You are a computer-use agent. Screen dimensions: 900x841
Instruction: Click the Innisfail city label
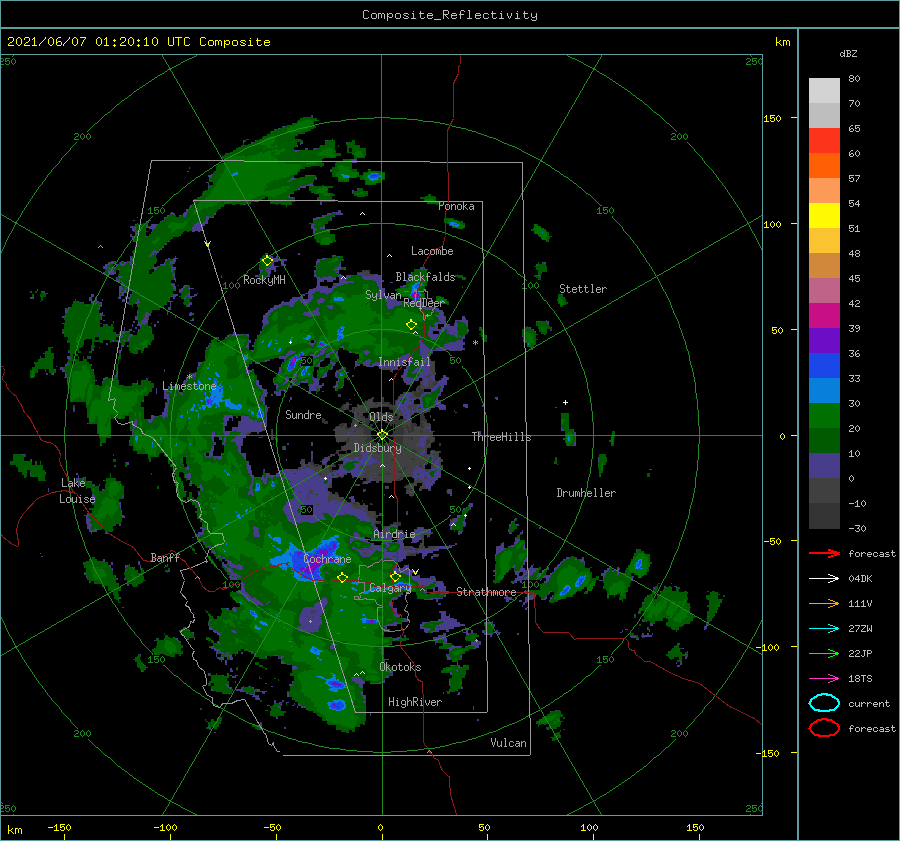[404, 362]
